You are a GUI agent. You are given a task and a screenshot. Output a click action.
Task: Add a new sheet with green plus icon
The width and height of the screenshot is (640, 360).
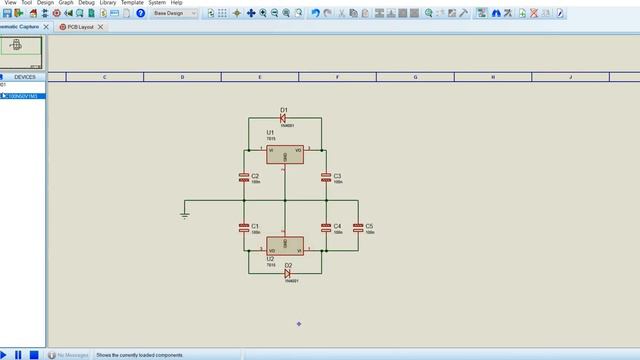522,13
